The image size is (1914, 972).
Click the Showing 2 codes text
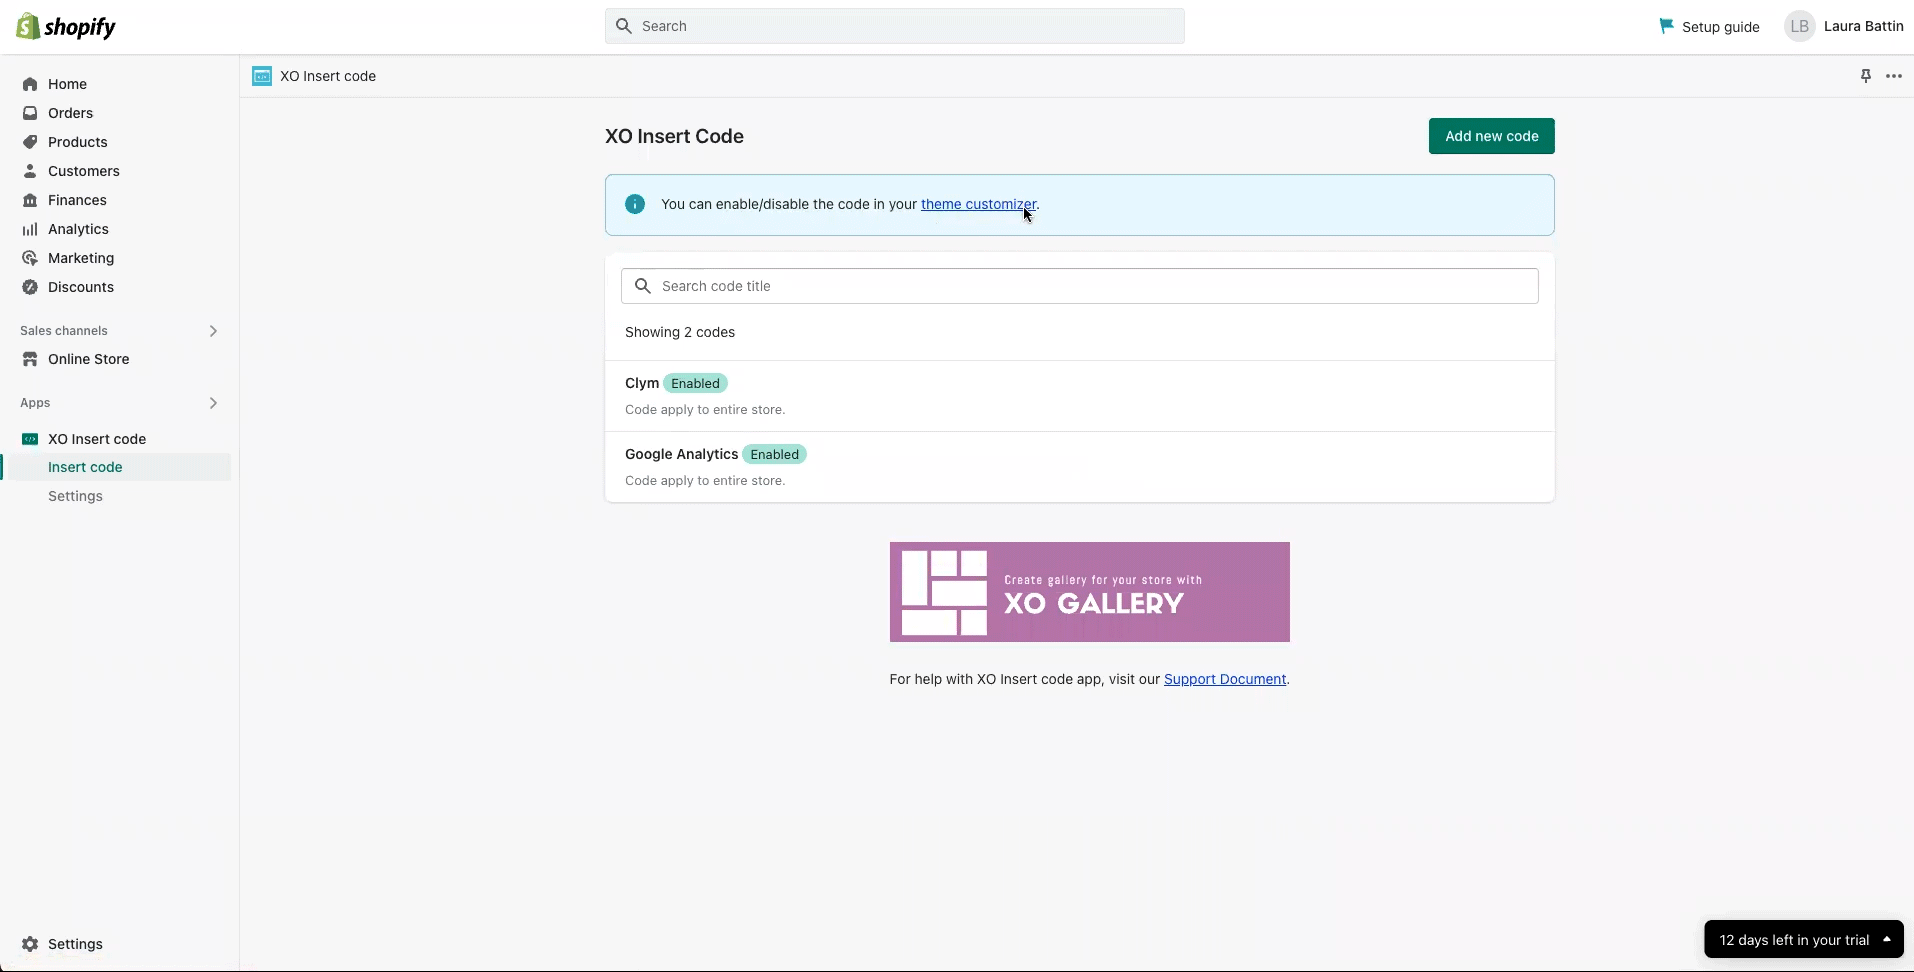(680, 332)
